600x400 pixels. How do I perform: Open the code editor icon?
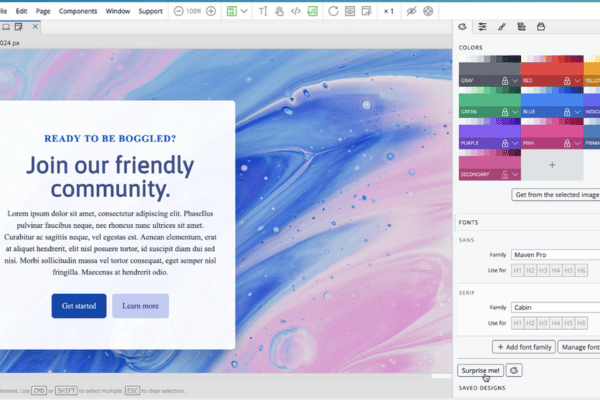click(295, 11)
